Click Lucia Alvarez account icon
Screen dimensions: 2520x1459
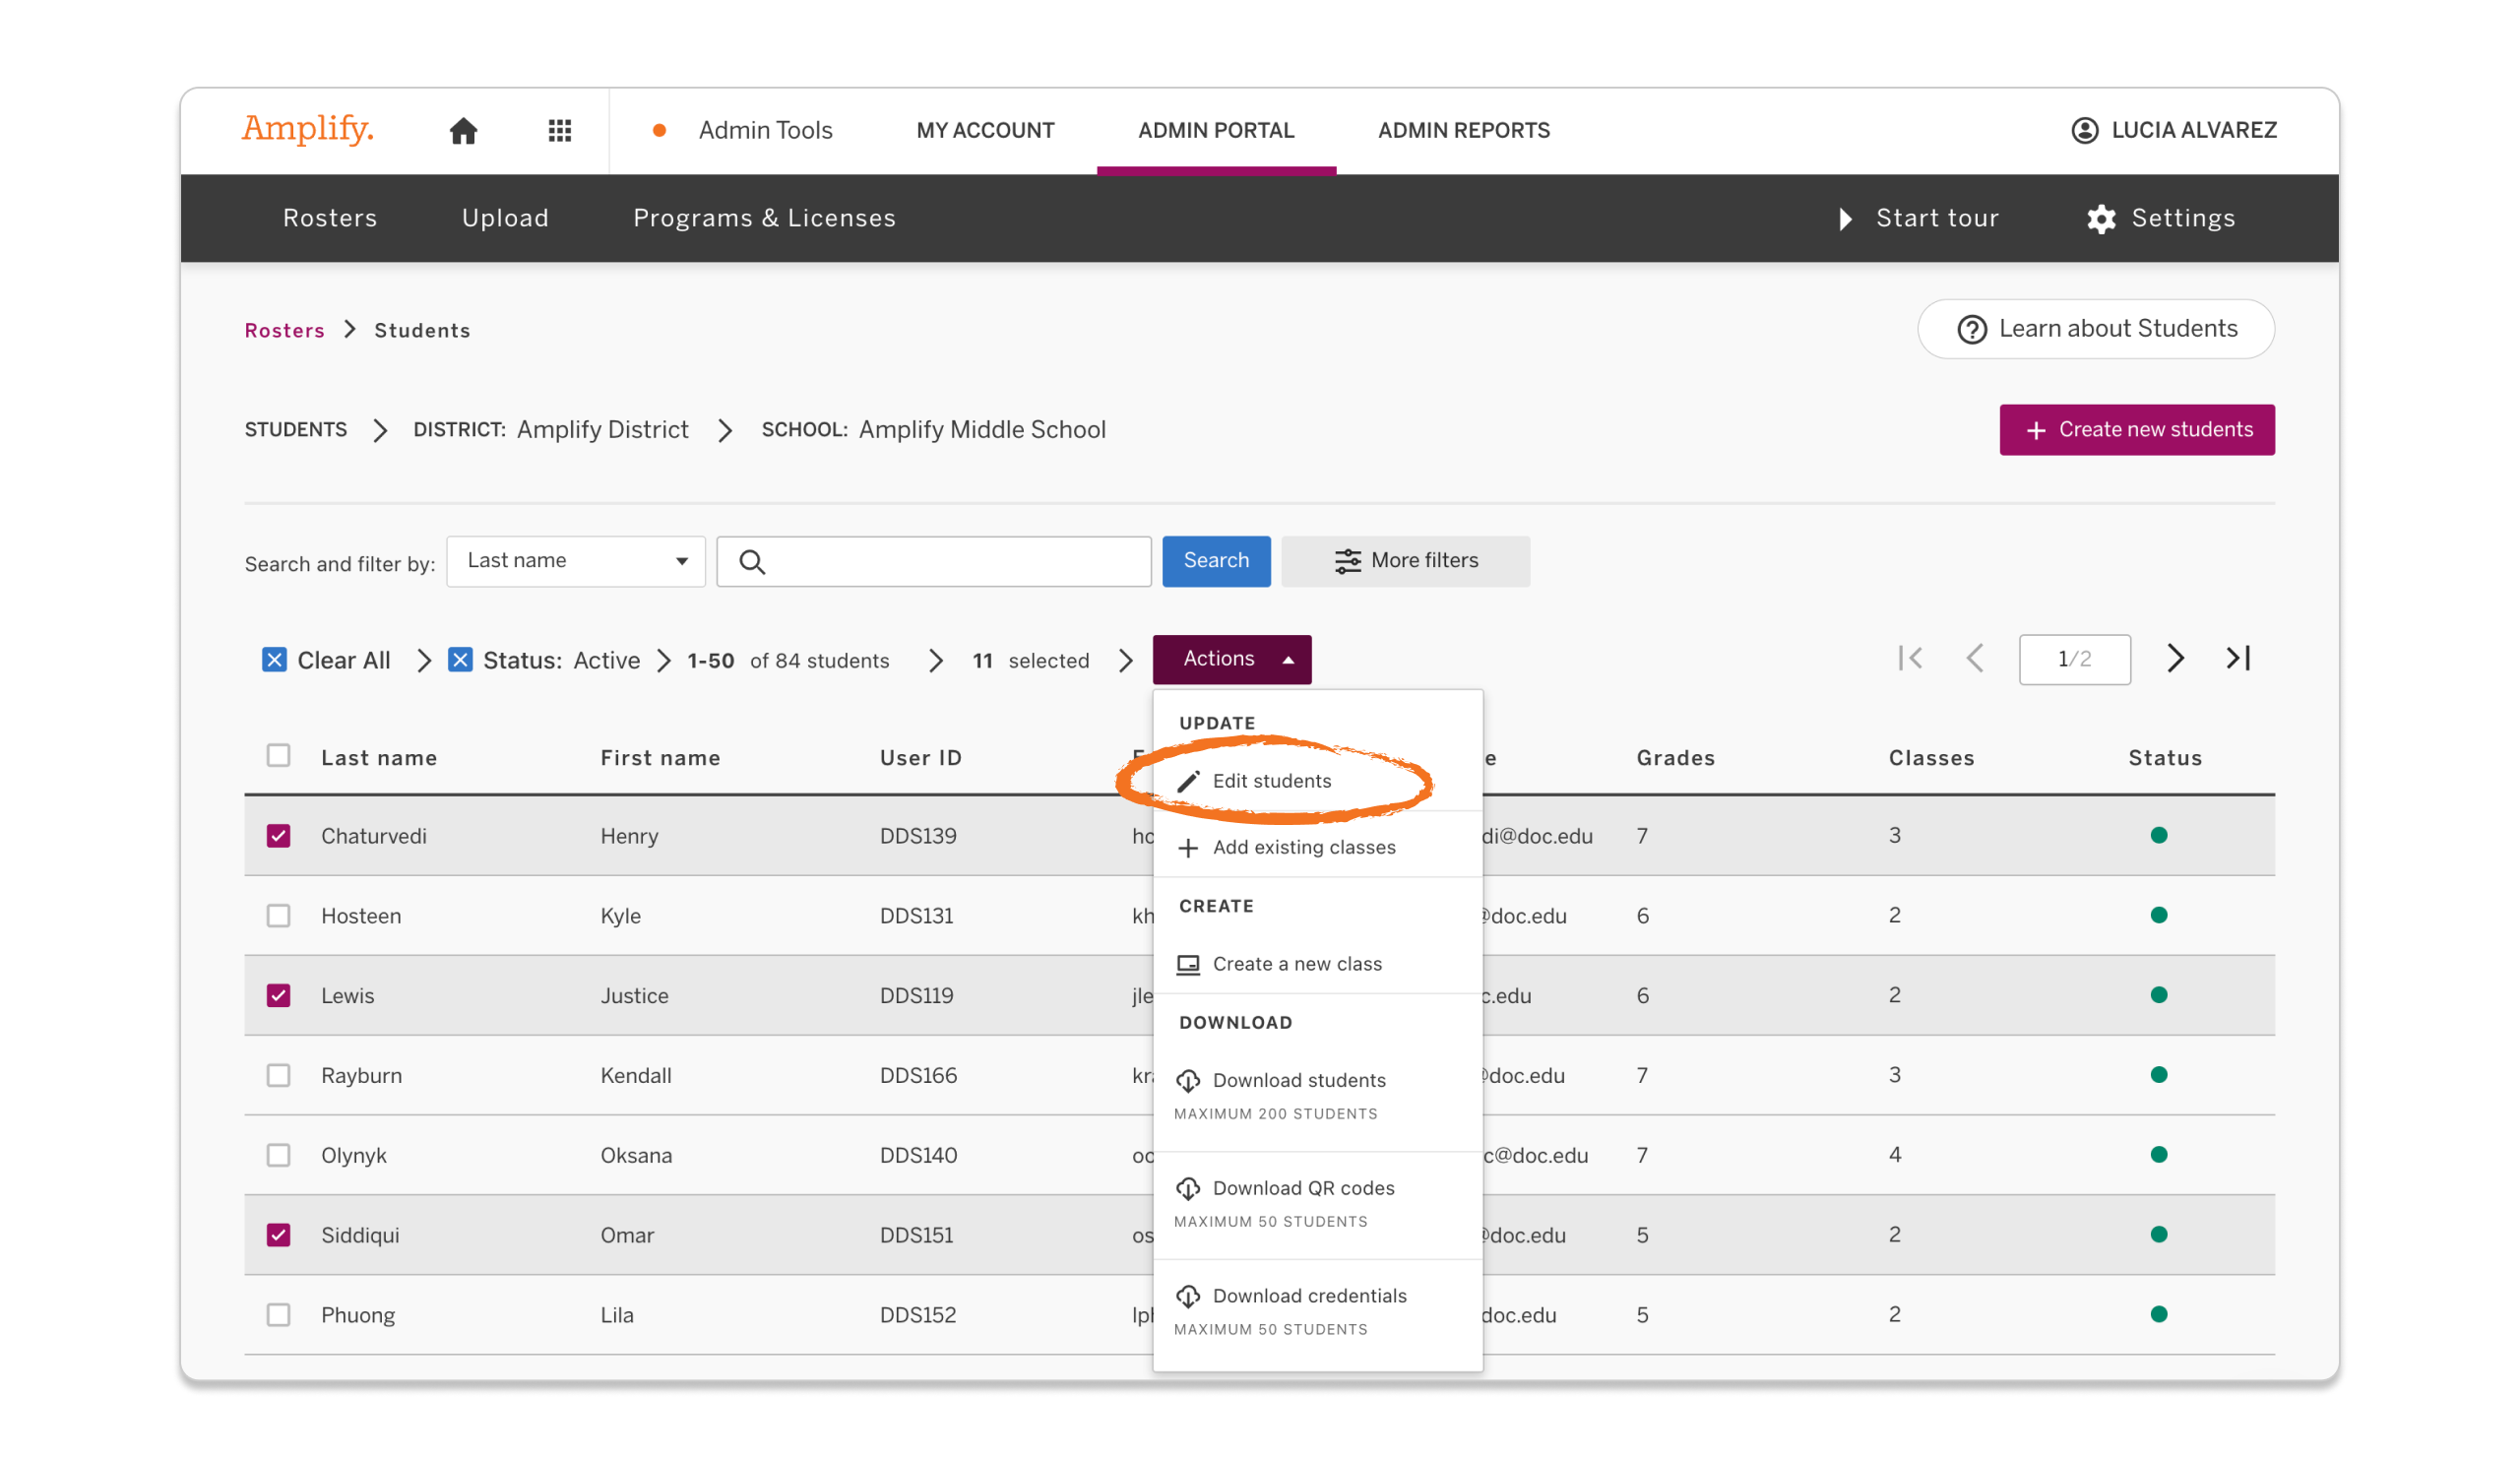point(2084,131)
